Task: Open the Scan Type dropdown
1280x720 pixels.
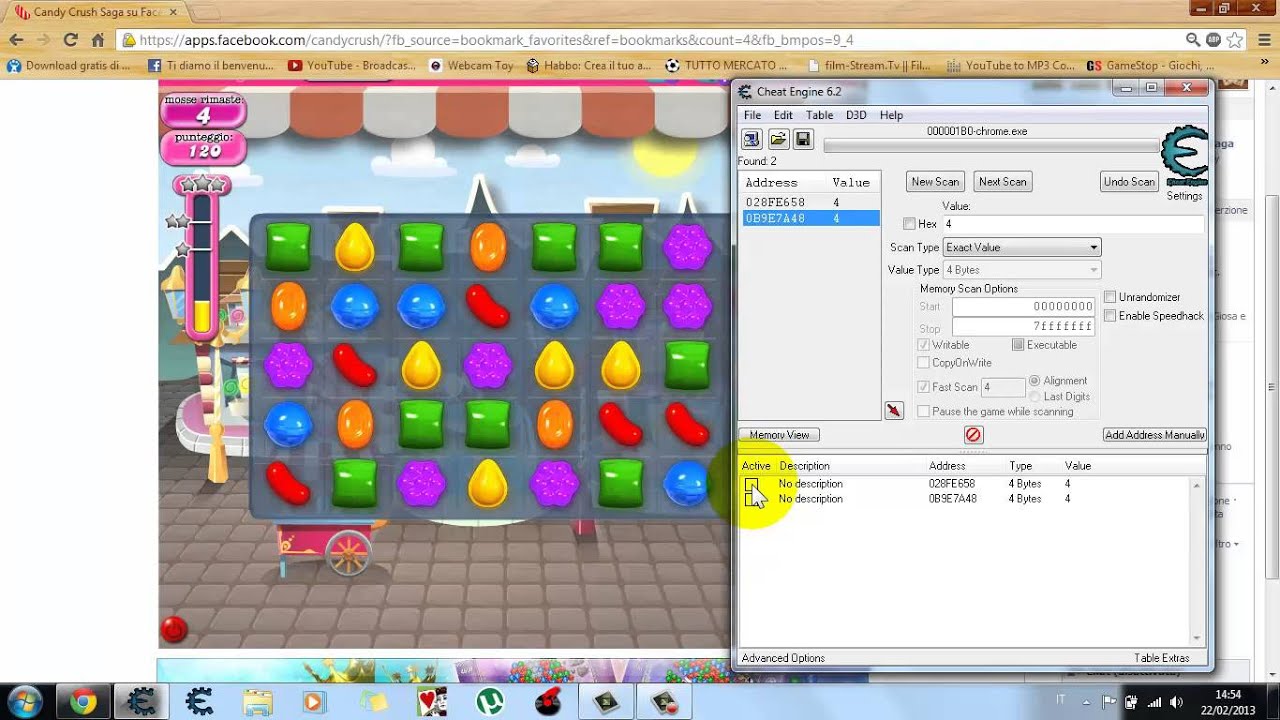Action: pyautogui.click(x=1021, y=247)
